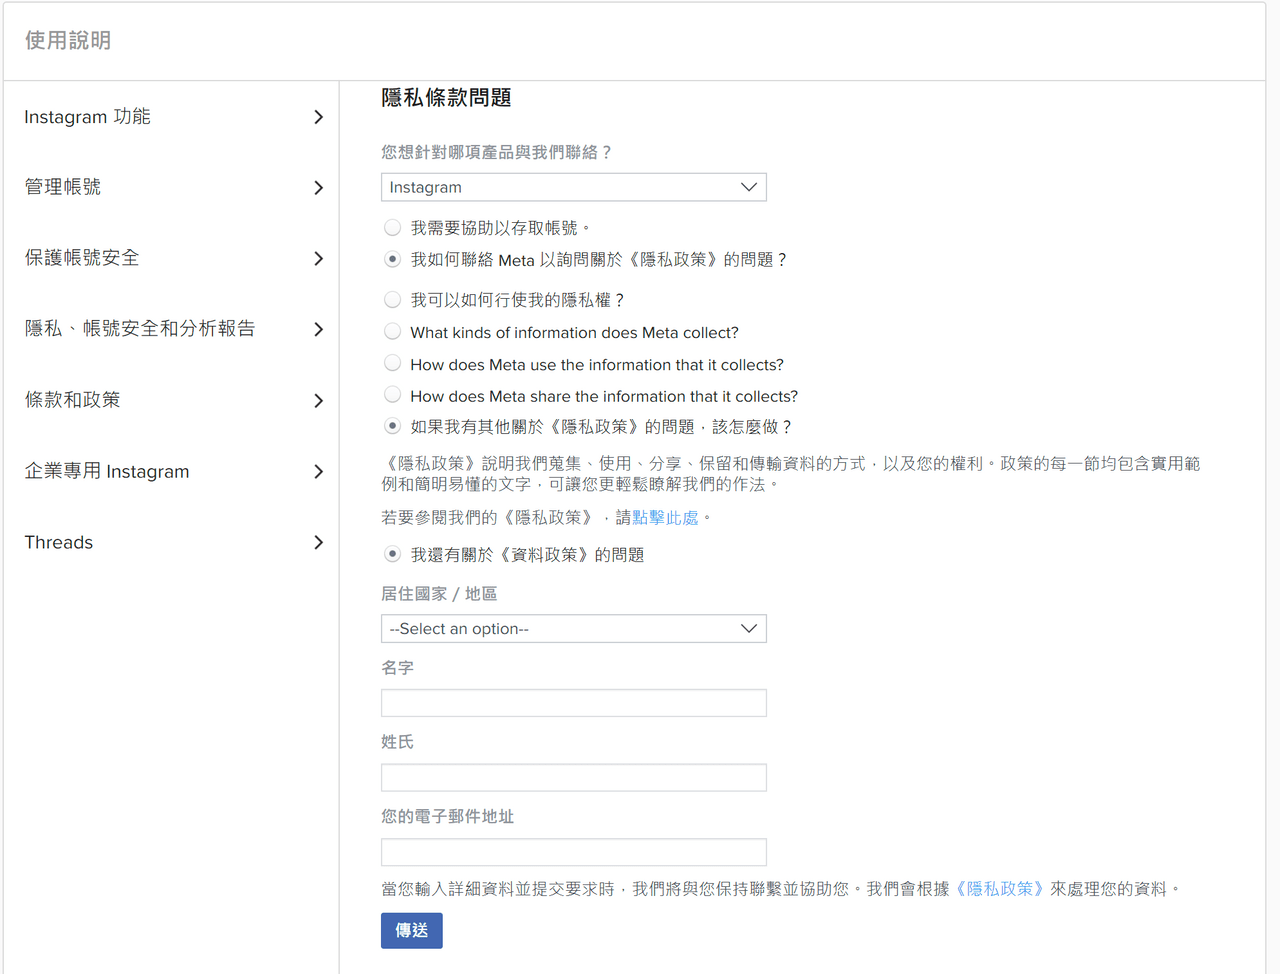Image resolution: width=1280 pixels, height=974 pixels.
Task: Expand 保護帳號安全 section arrow
Action: [x=318, y=259]
